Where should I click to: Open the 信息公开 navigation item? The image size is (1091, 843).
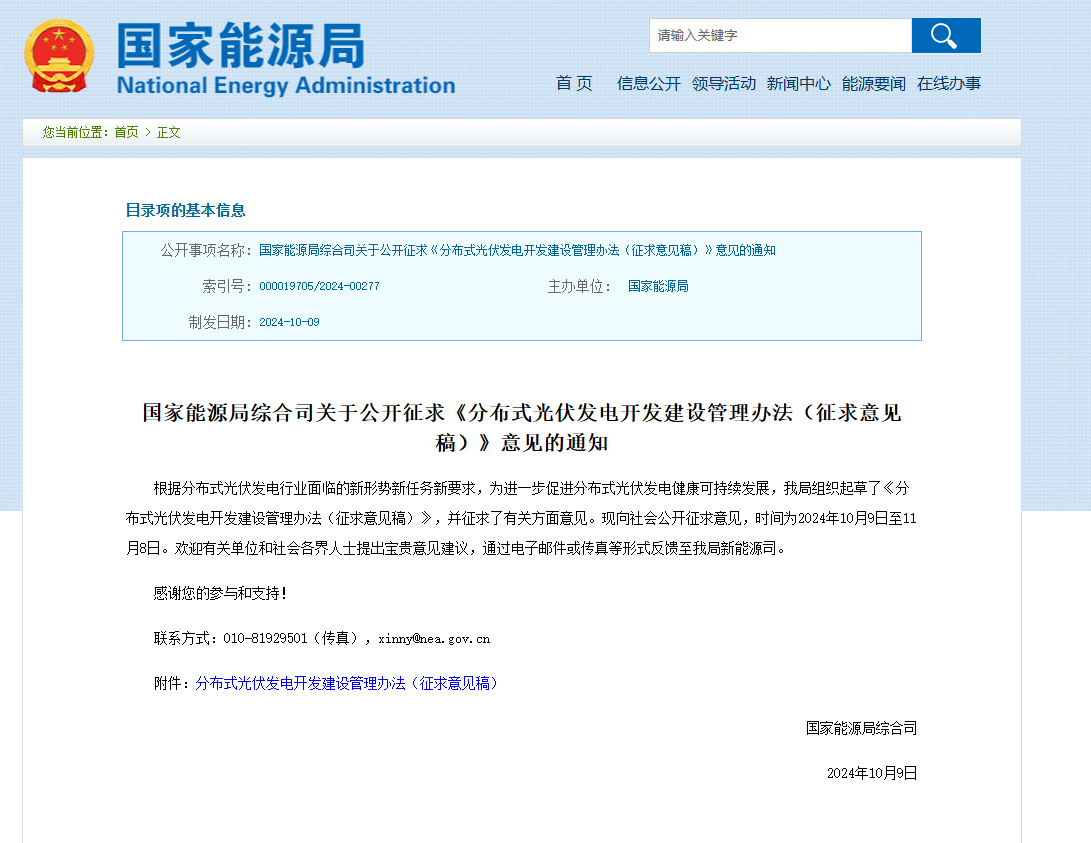(x=648, y=83)
